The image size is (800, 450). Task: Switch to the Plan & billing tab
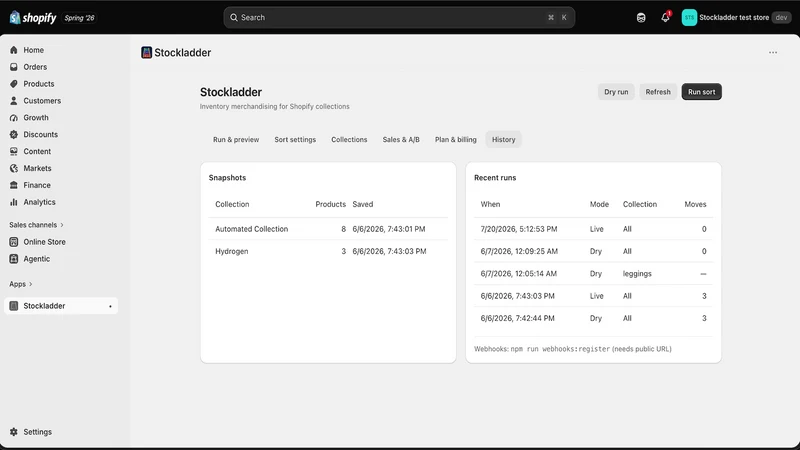click(x=456, y=139)
